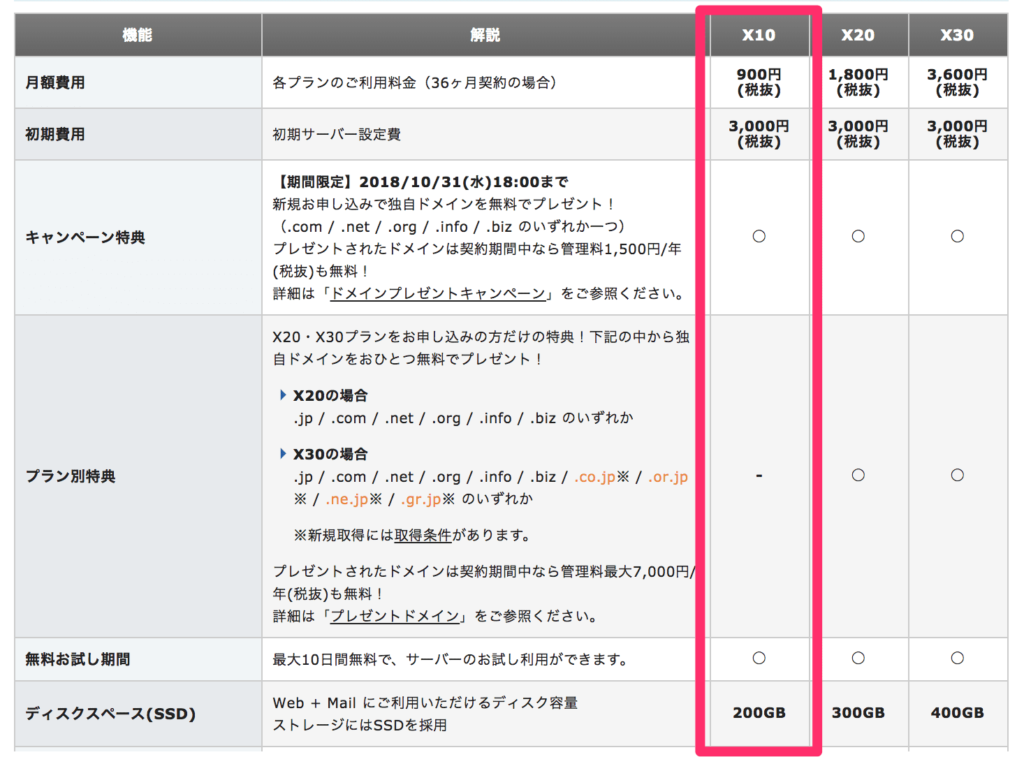Image resolution: width=1024 pixels, height=757 pixels.
Task: Click the 300GB disk space cell
Action: (x=858, y=713)
